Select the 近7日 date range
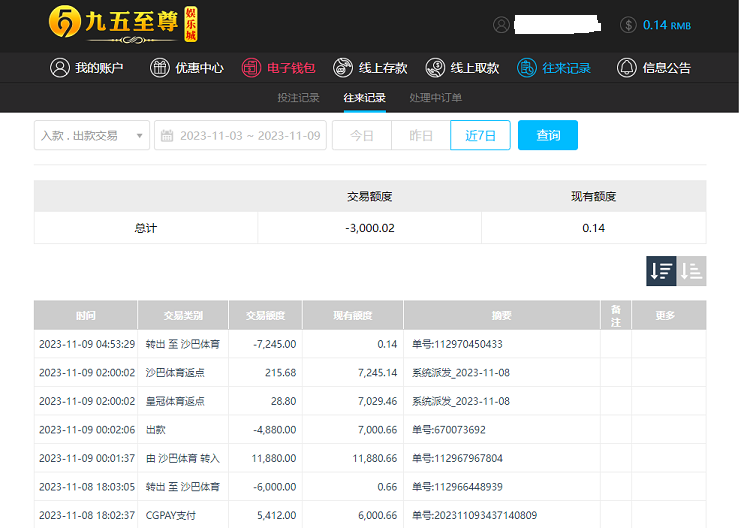This screenshot has height=528, width=747. (x=480, y=135)
